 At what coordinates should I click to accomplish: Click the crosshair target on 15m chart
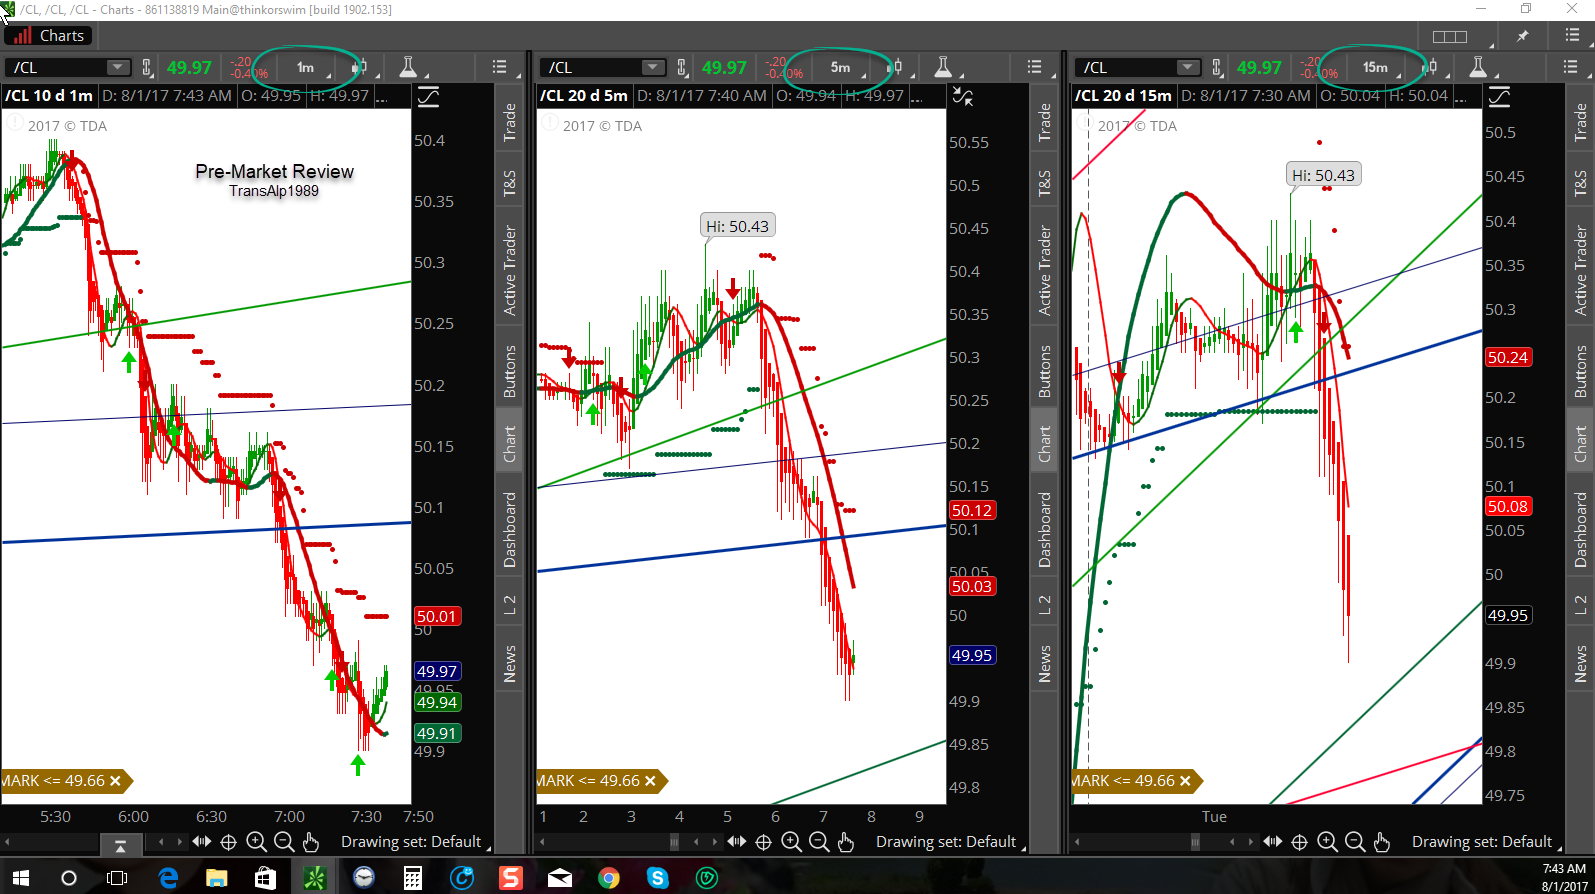(x=1299, y=842)
